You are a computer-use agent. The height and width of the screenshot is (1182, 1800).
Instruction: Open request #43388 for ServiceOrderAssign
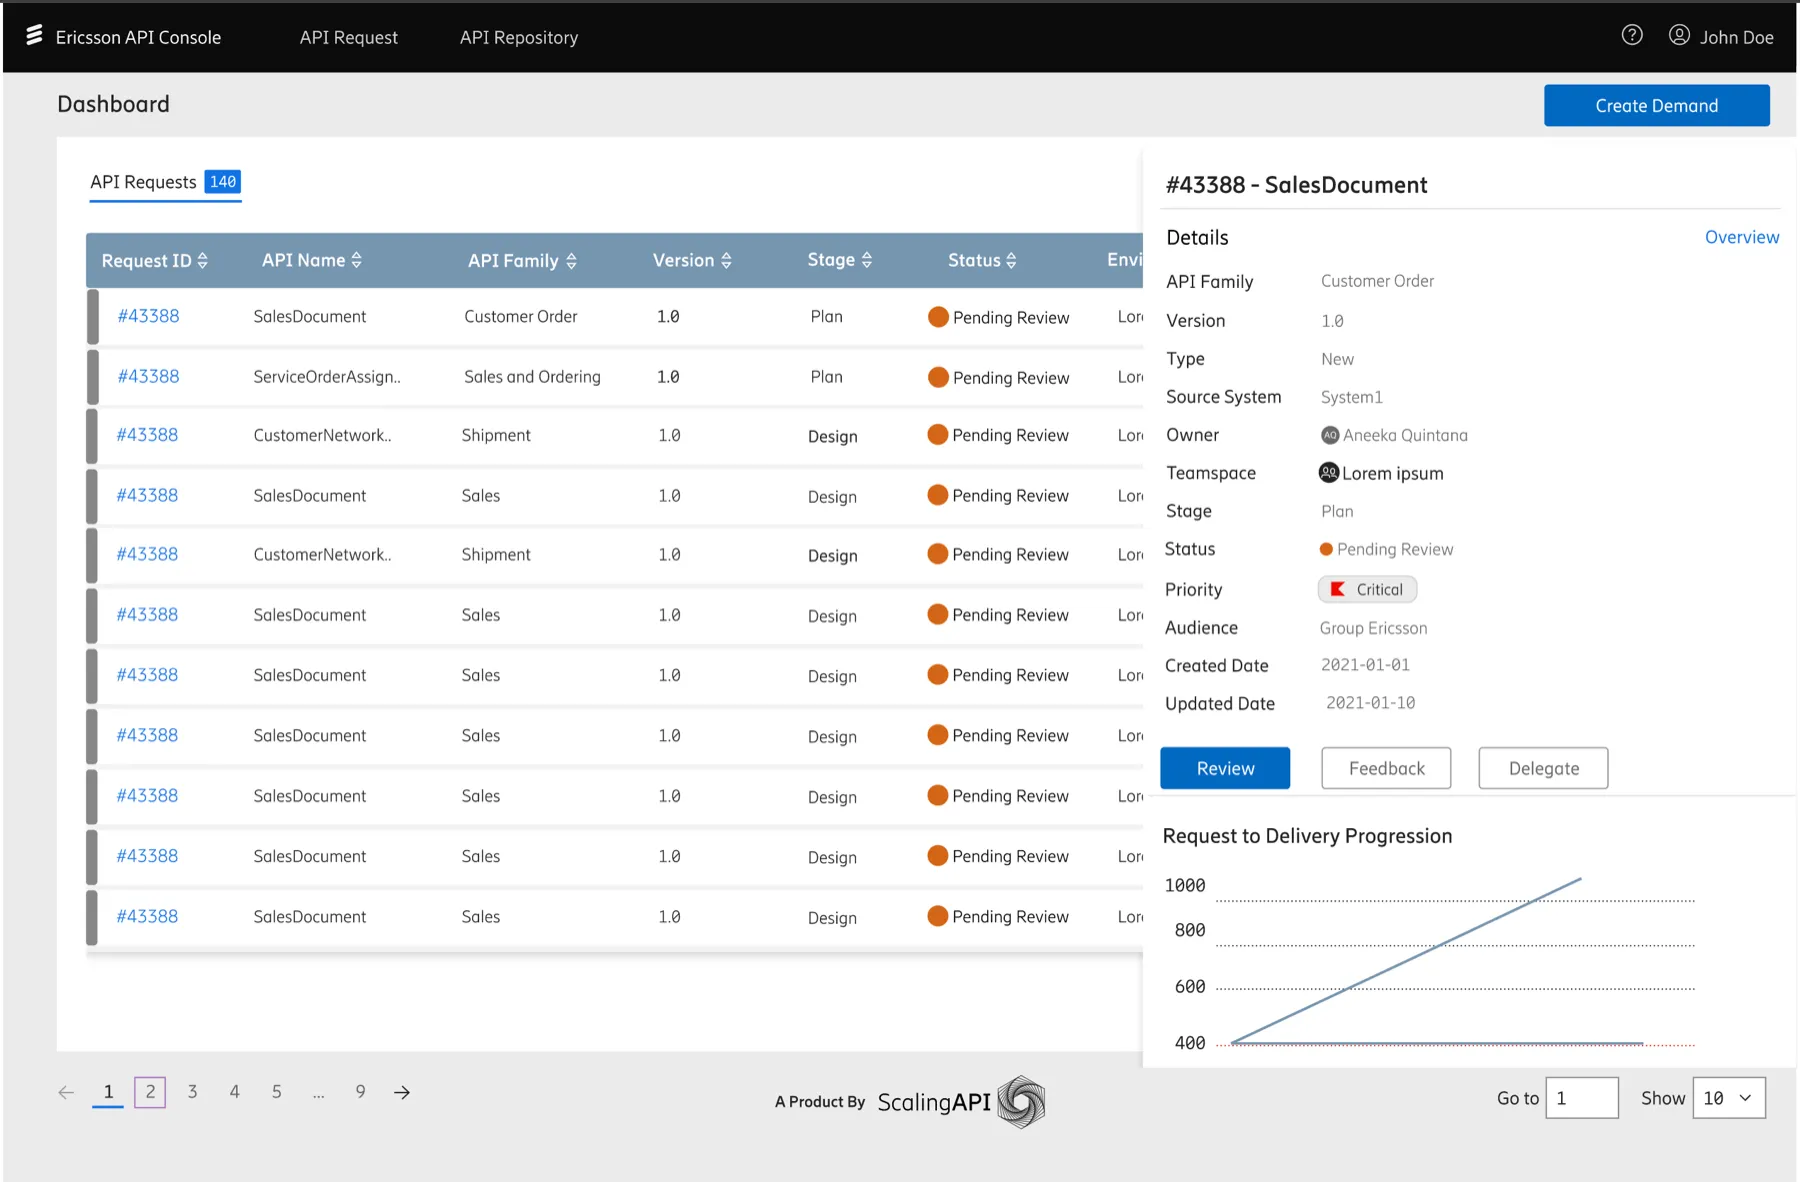point(148,376)
